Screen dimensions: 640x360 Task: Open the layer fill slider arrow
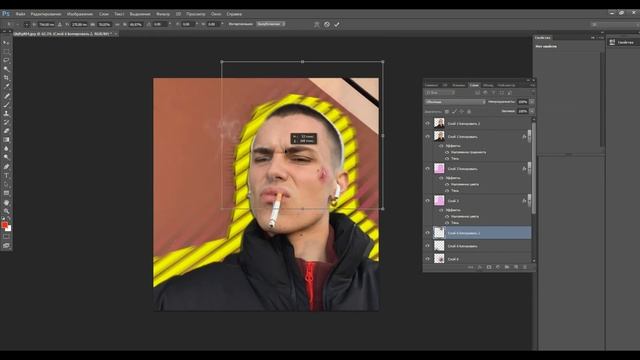coord(531,111)
